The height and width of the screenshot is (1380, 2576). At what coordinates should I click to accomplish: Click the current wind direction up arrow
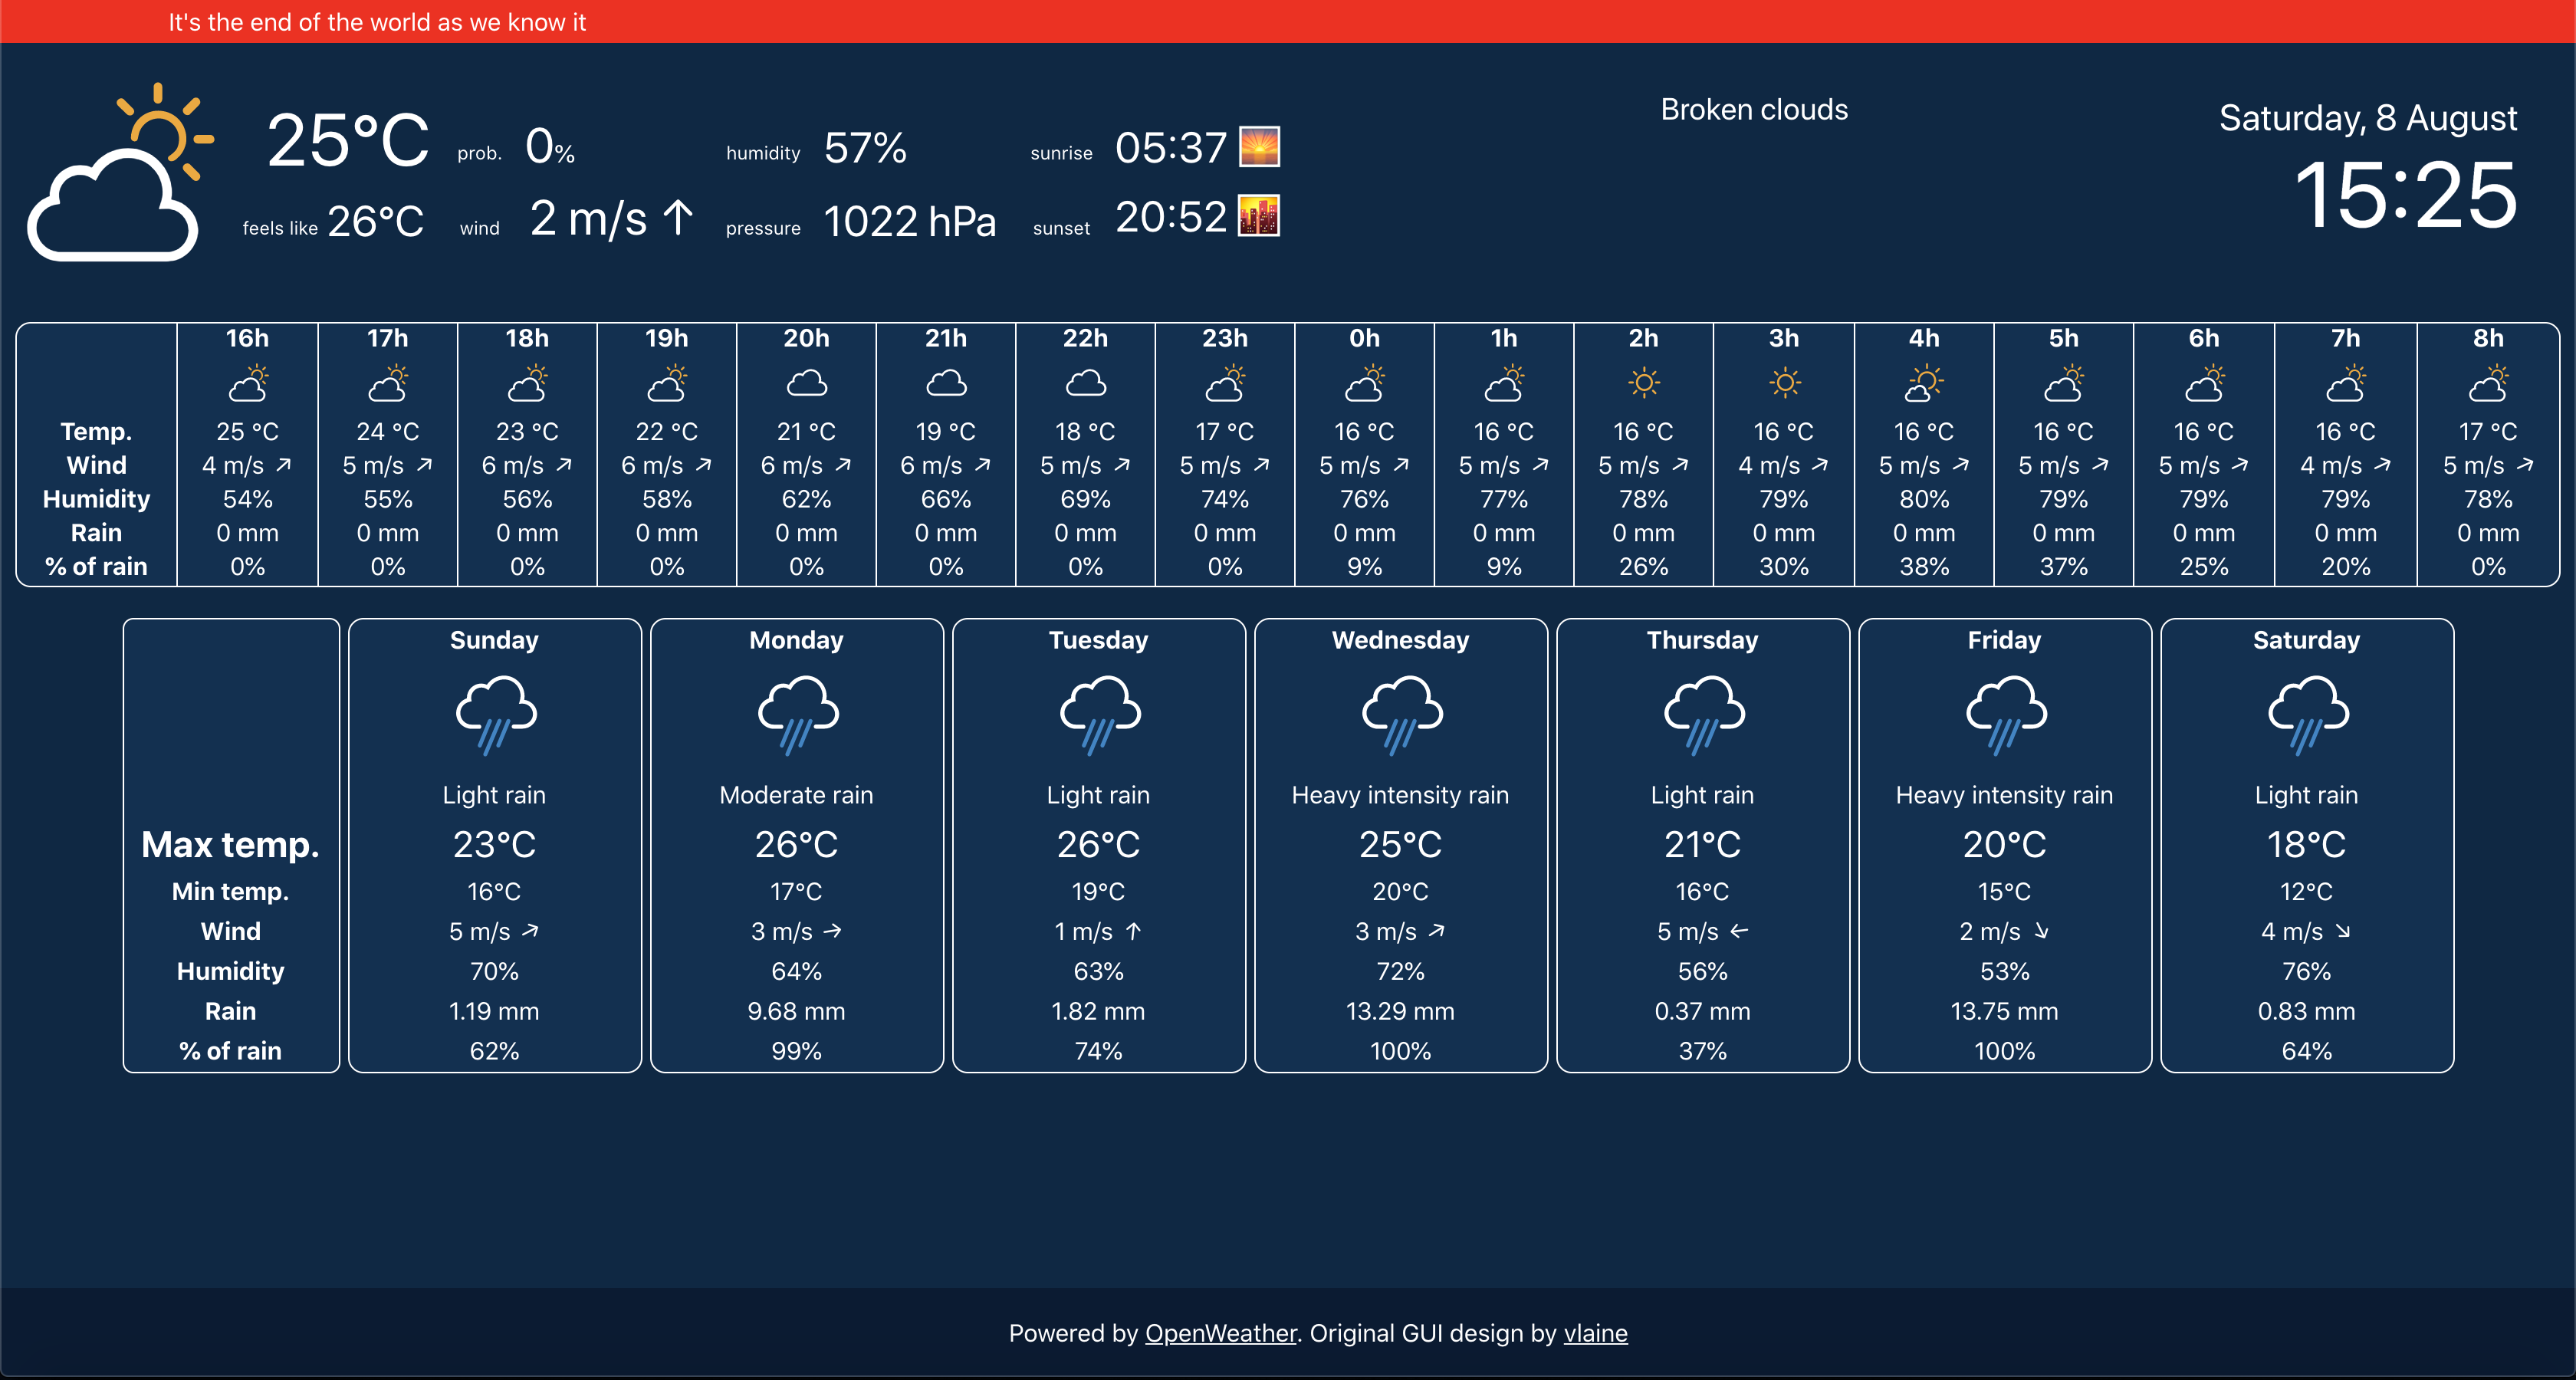pos(679,217)
